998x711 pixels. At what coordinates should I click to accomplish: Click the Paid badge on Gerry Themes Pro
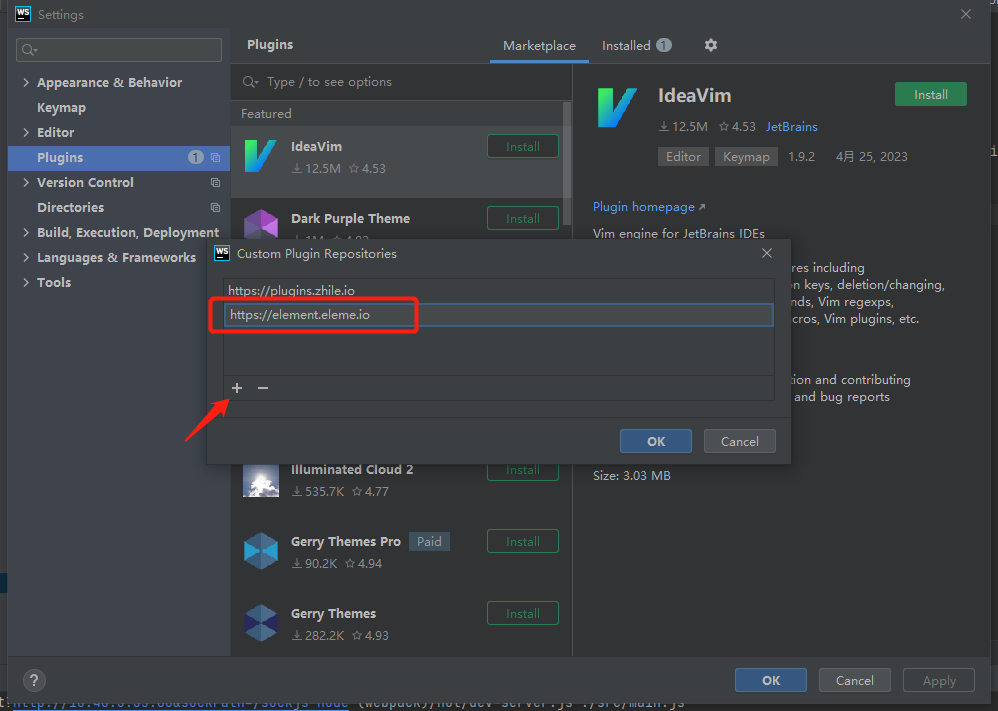[x=429, y=541]
